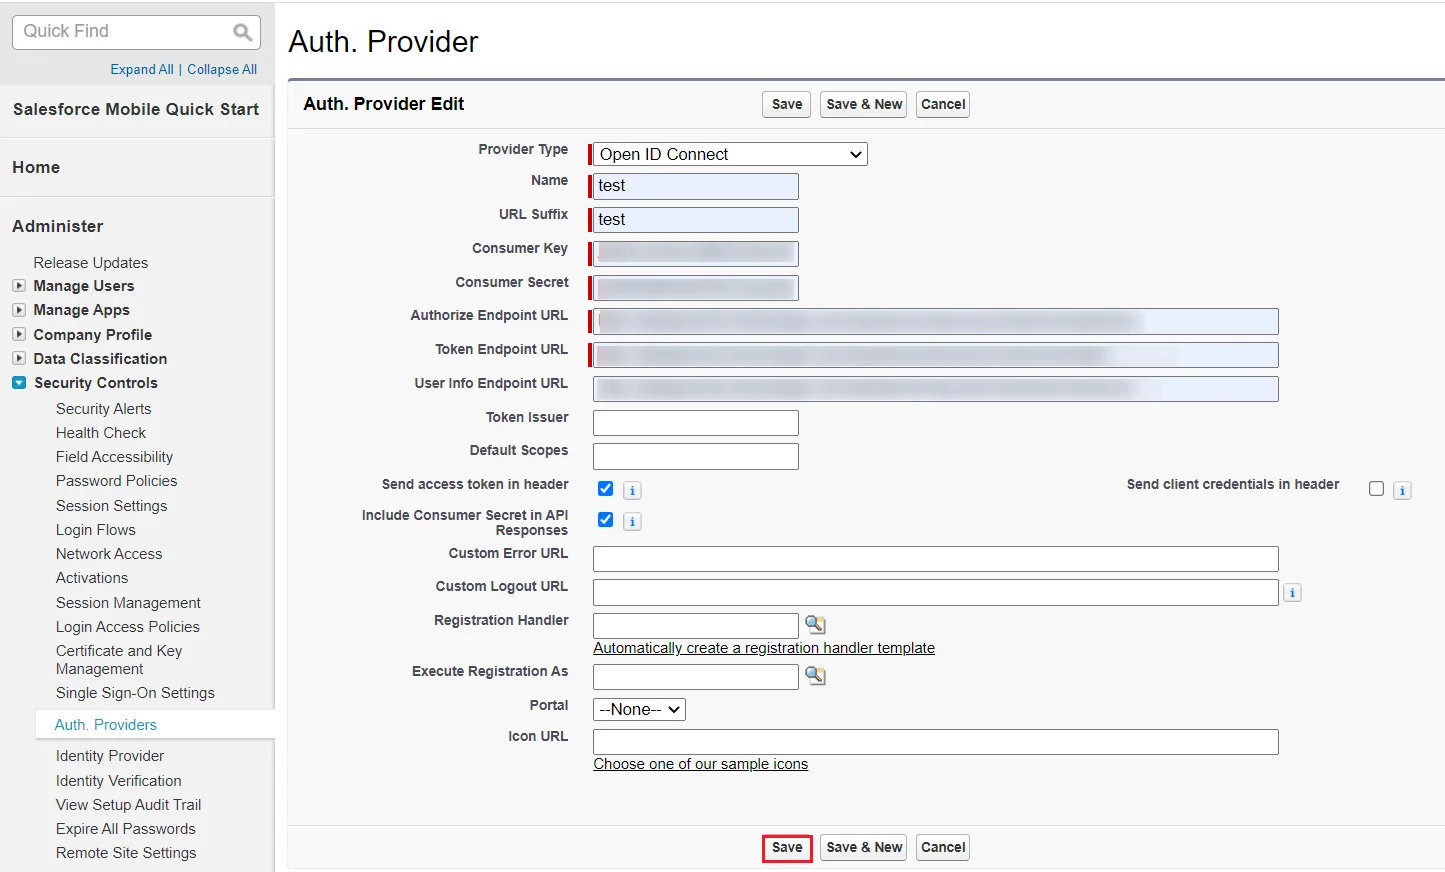Click info icon for Send access token in header
Viewport: 1445px width, 872px height.
tap(632, 490)
